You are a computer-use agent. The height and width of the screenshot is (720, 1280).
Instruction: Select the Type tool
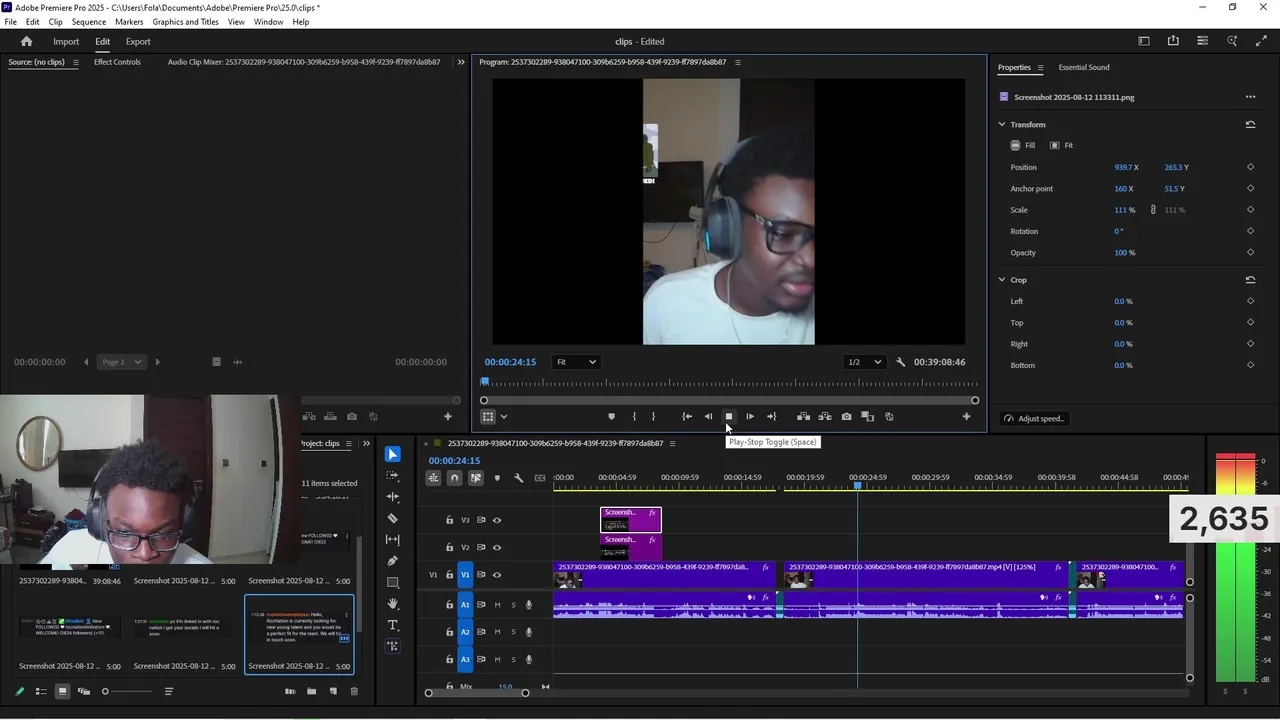pos(392,625)
